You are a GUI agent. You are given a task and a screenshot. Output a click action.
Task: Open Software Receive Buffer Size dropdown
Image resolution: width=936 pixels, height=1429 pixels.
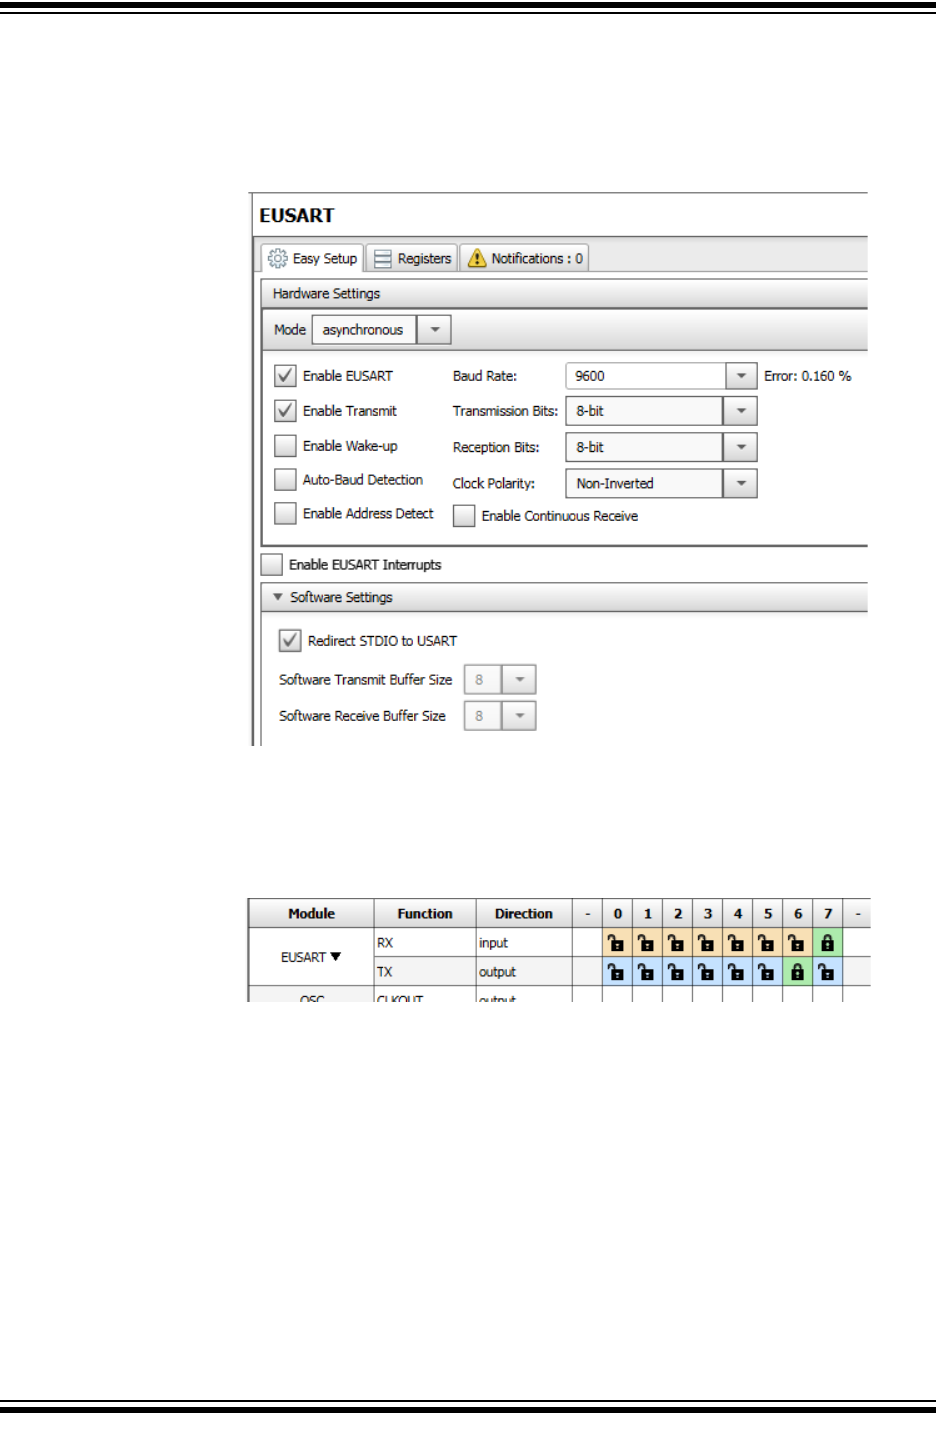[519, 716]
